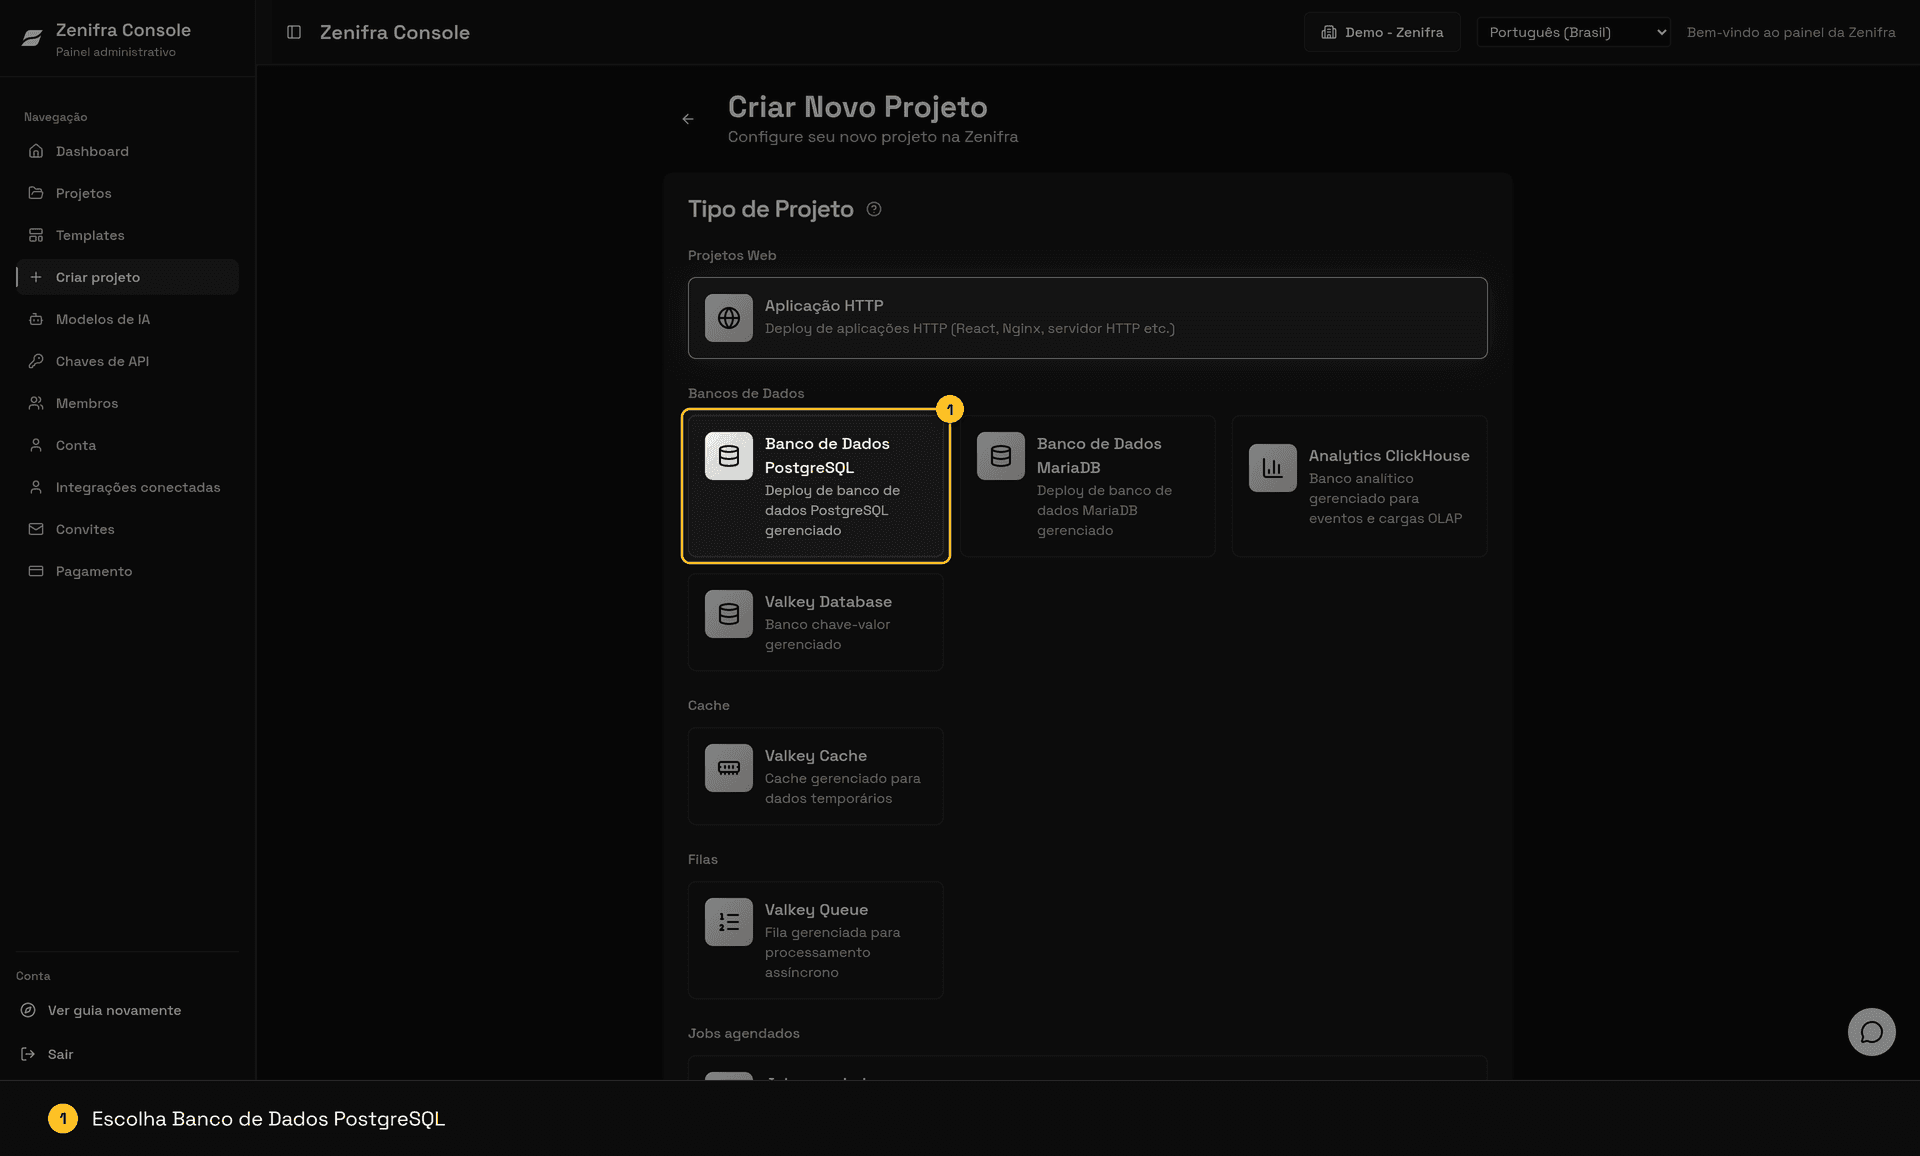Click the globe icon of Aplicação HTTP
1920x1156 pixels.
(729, 318)
